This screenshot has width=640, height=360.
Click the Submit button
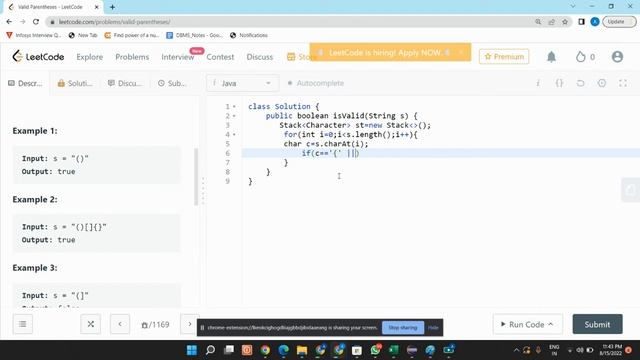(x=597, y=324)
